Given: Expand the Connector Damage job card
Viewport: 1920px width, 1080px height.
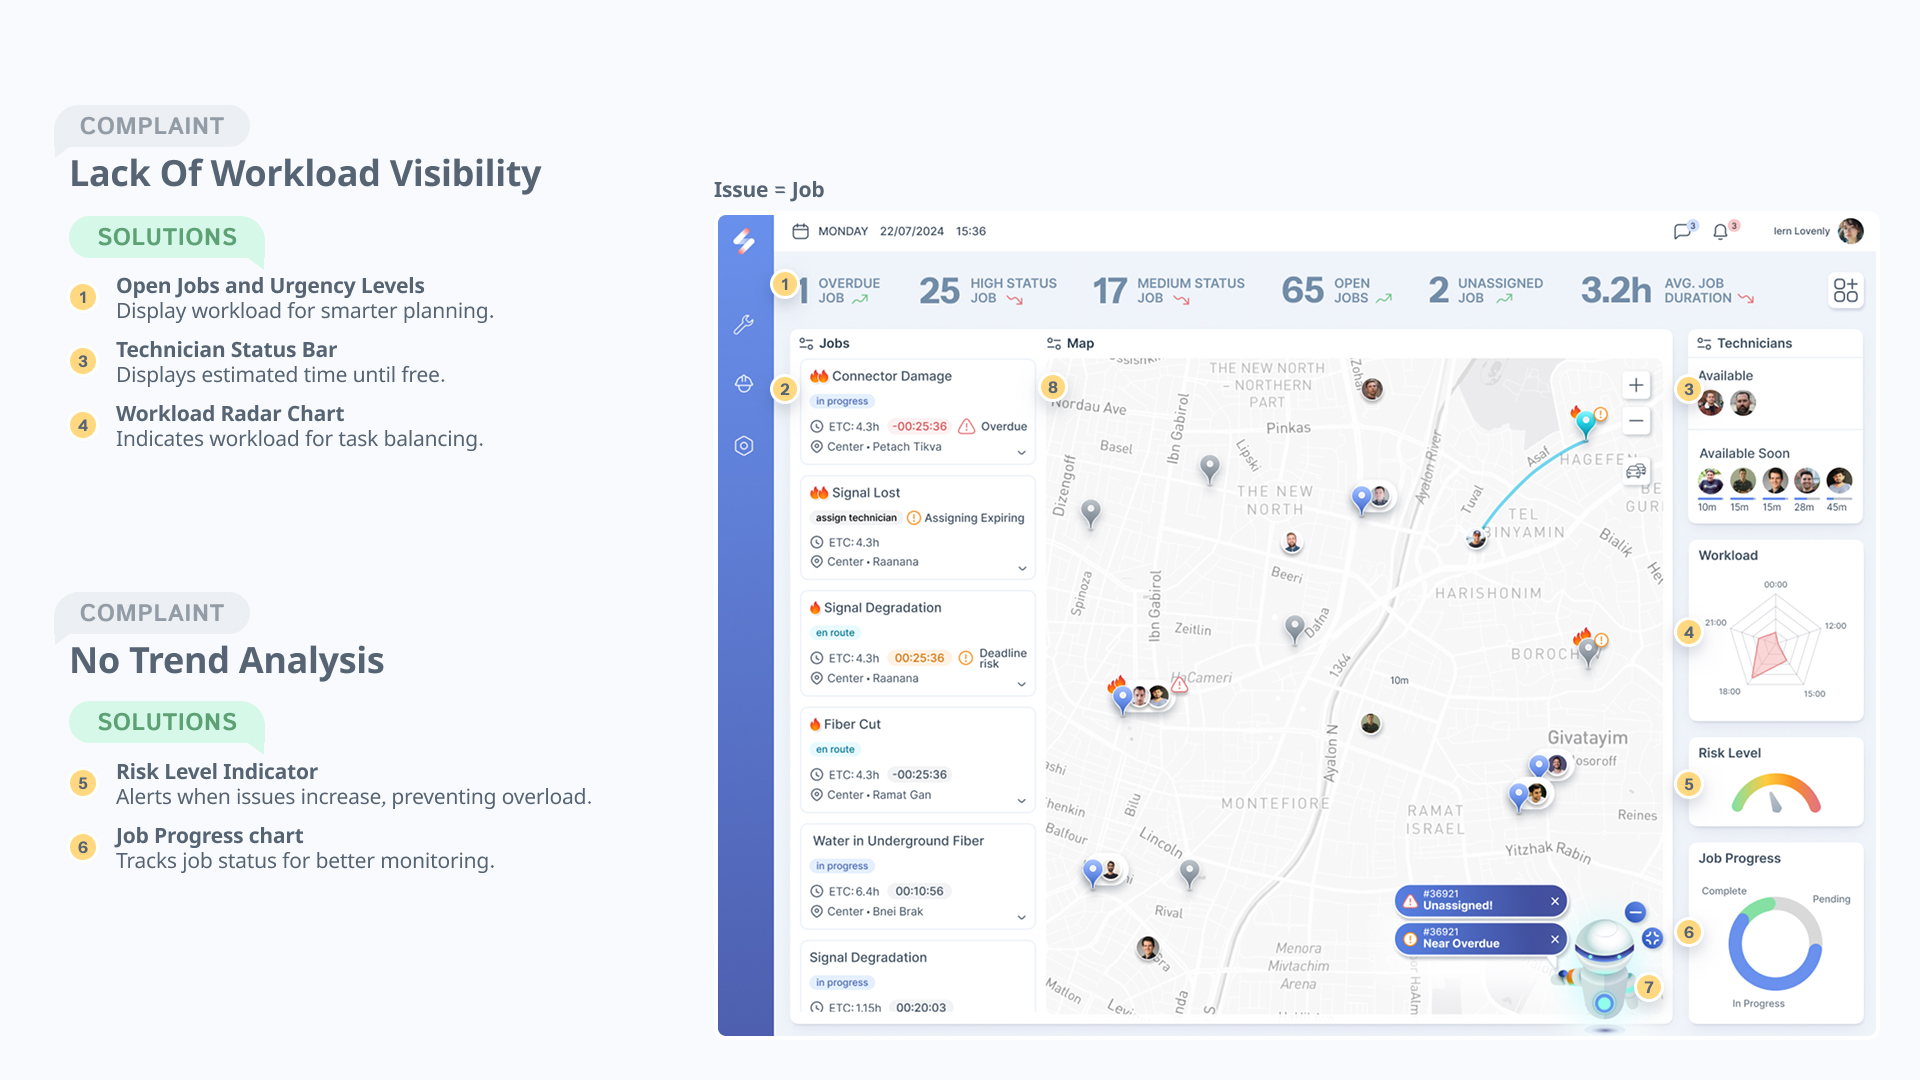Looking at the screenshot, I should tap(1021, 453).
